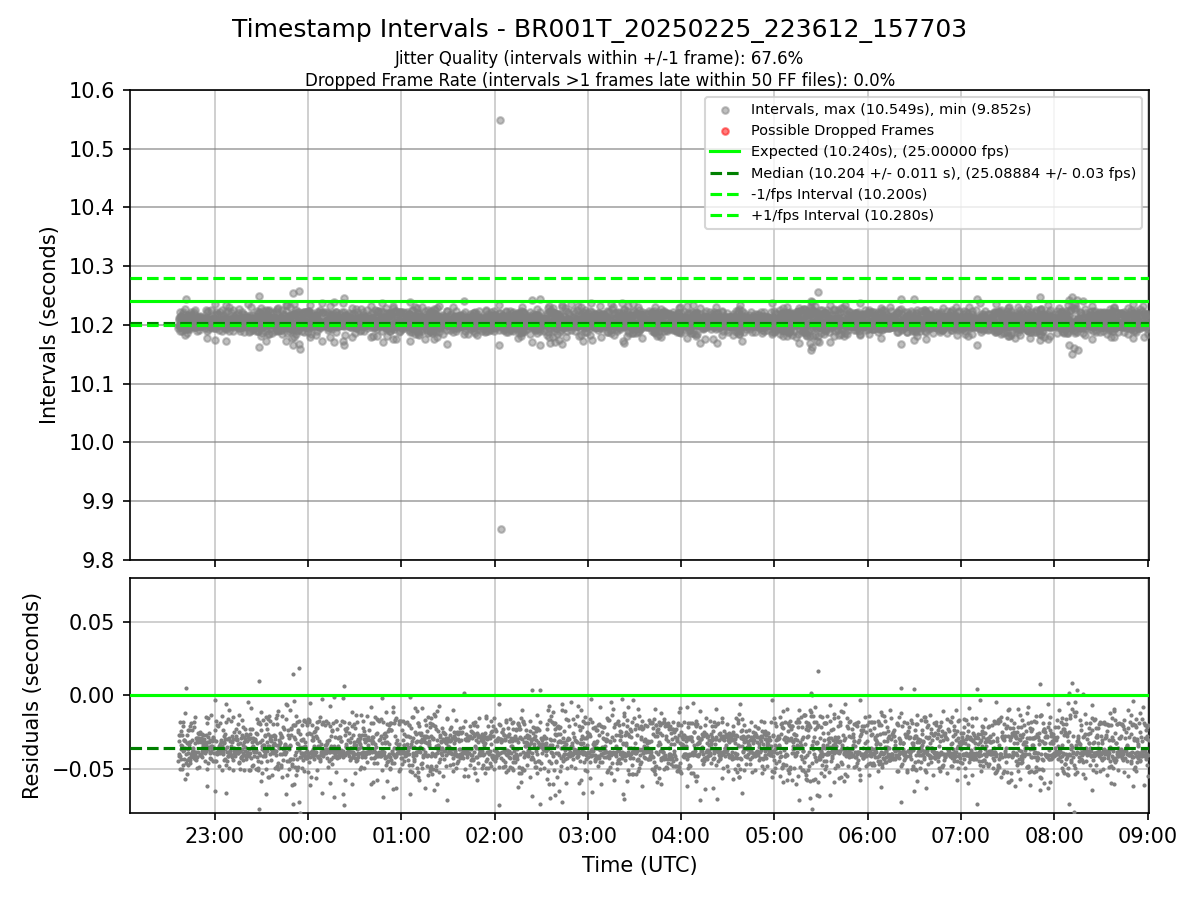
Task: Click the y-axis label 'Intervals (seconds)'
Action: tap(48, 325)
